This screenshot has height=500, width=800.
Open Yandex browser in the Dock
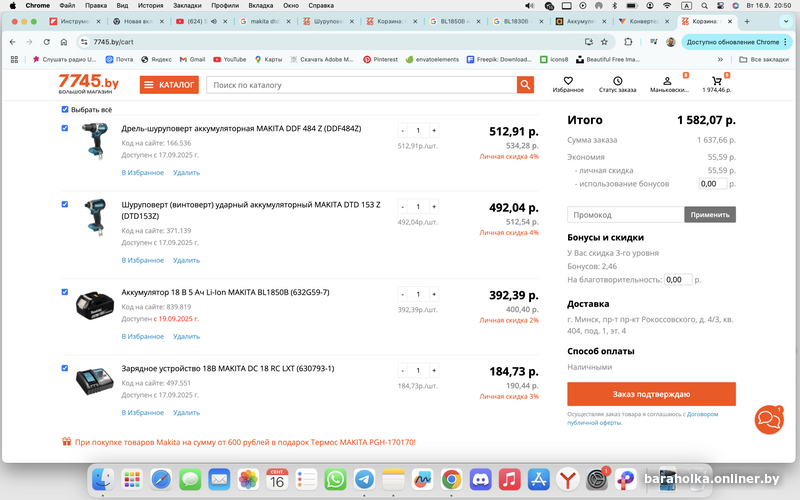[568, 480]
